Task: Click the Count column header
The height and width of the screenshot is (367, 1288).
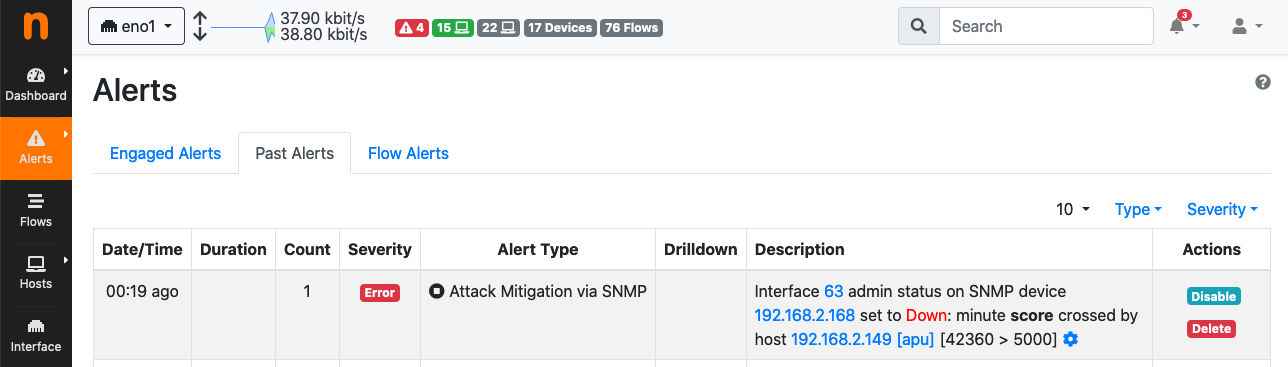Action: [x=307, y=249]
